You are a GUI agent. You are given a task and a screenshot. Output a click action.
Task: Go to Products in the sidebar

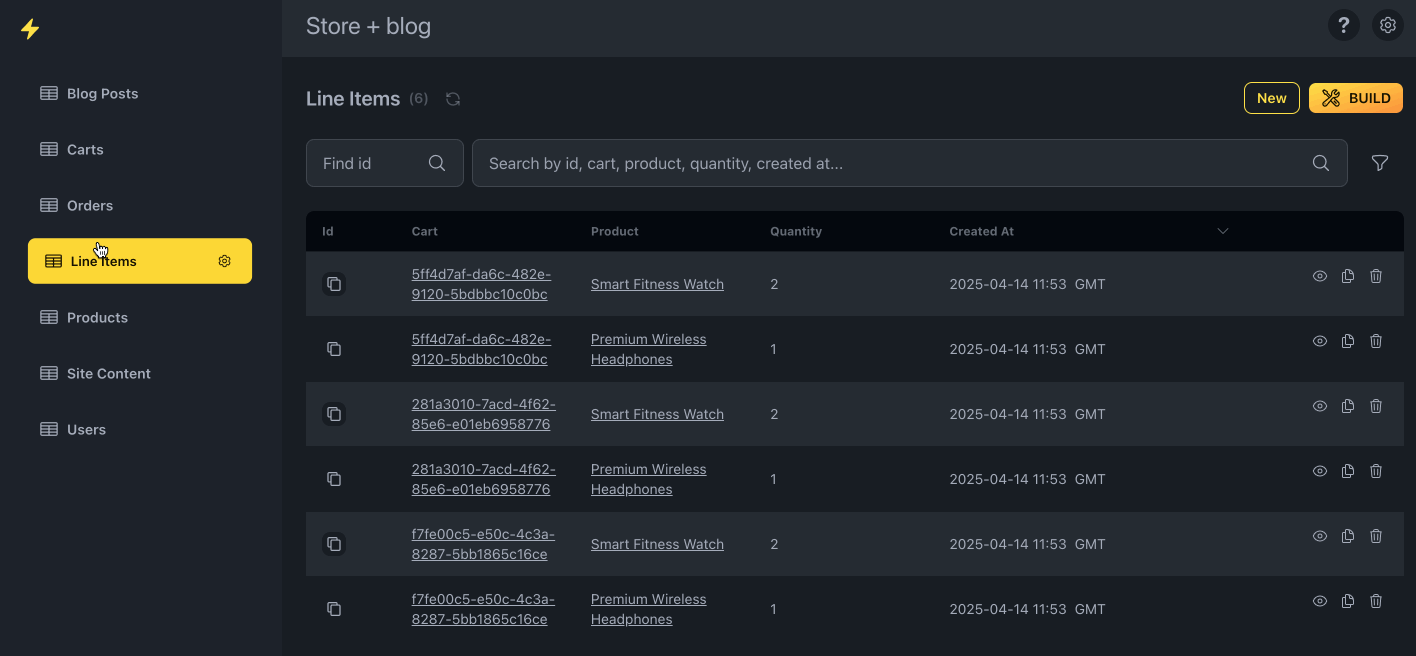coord(97,317)
